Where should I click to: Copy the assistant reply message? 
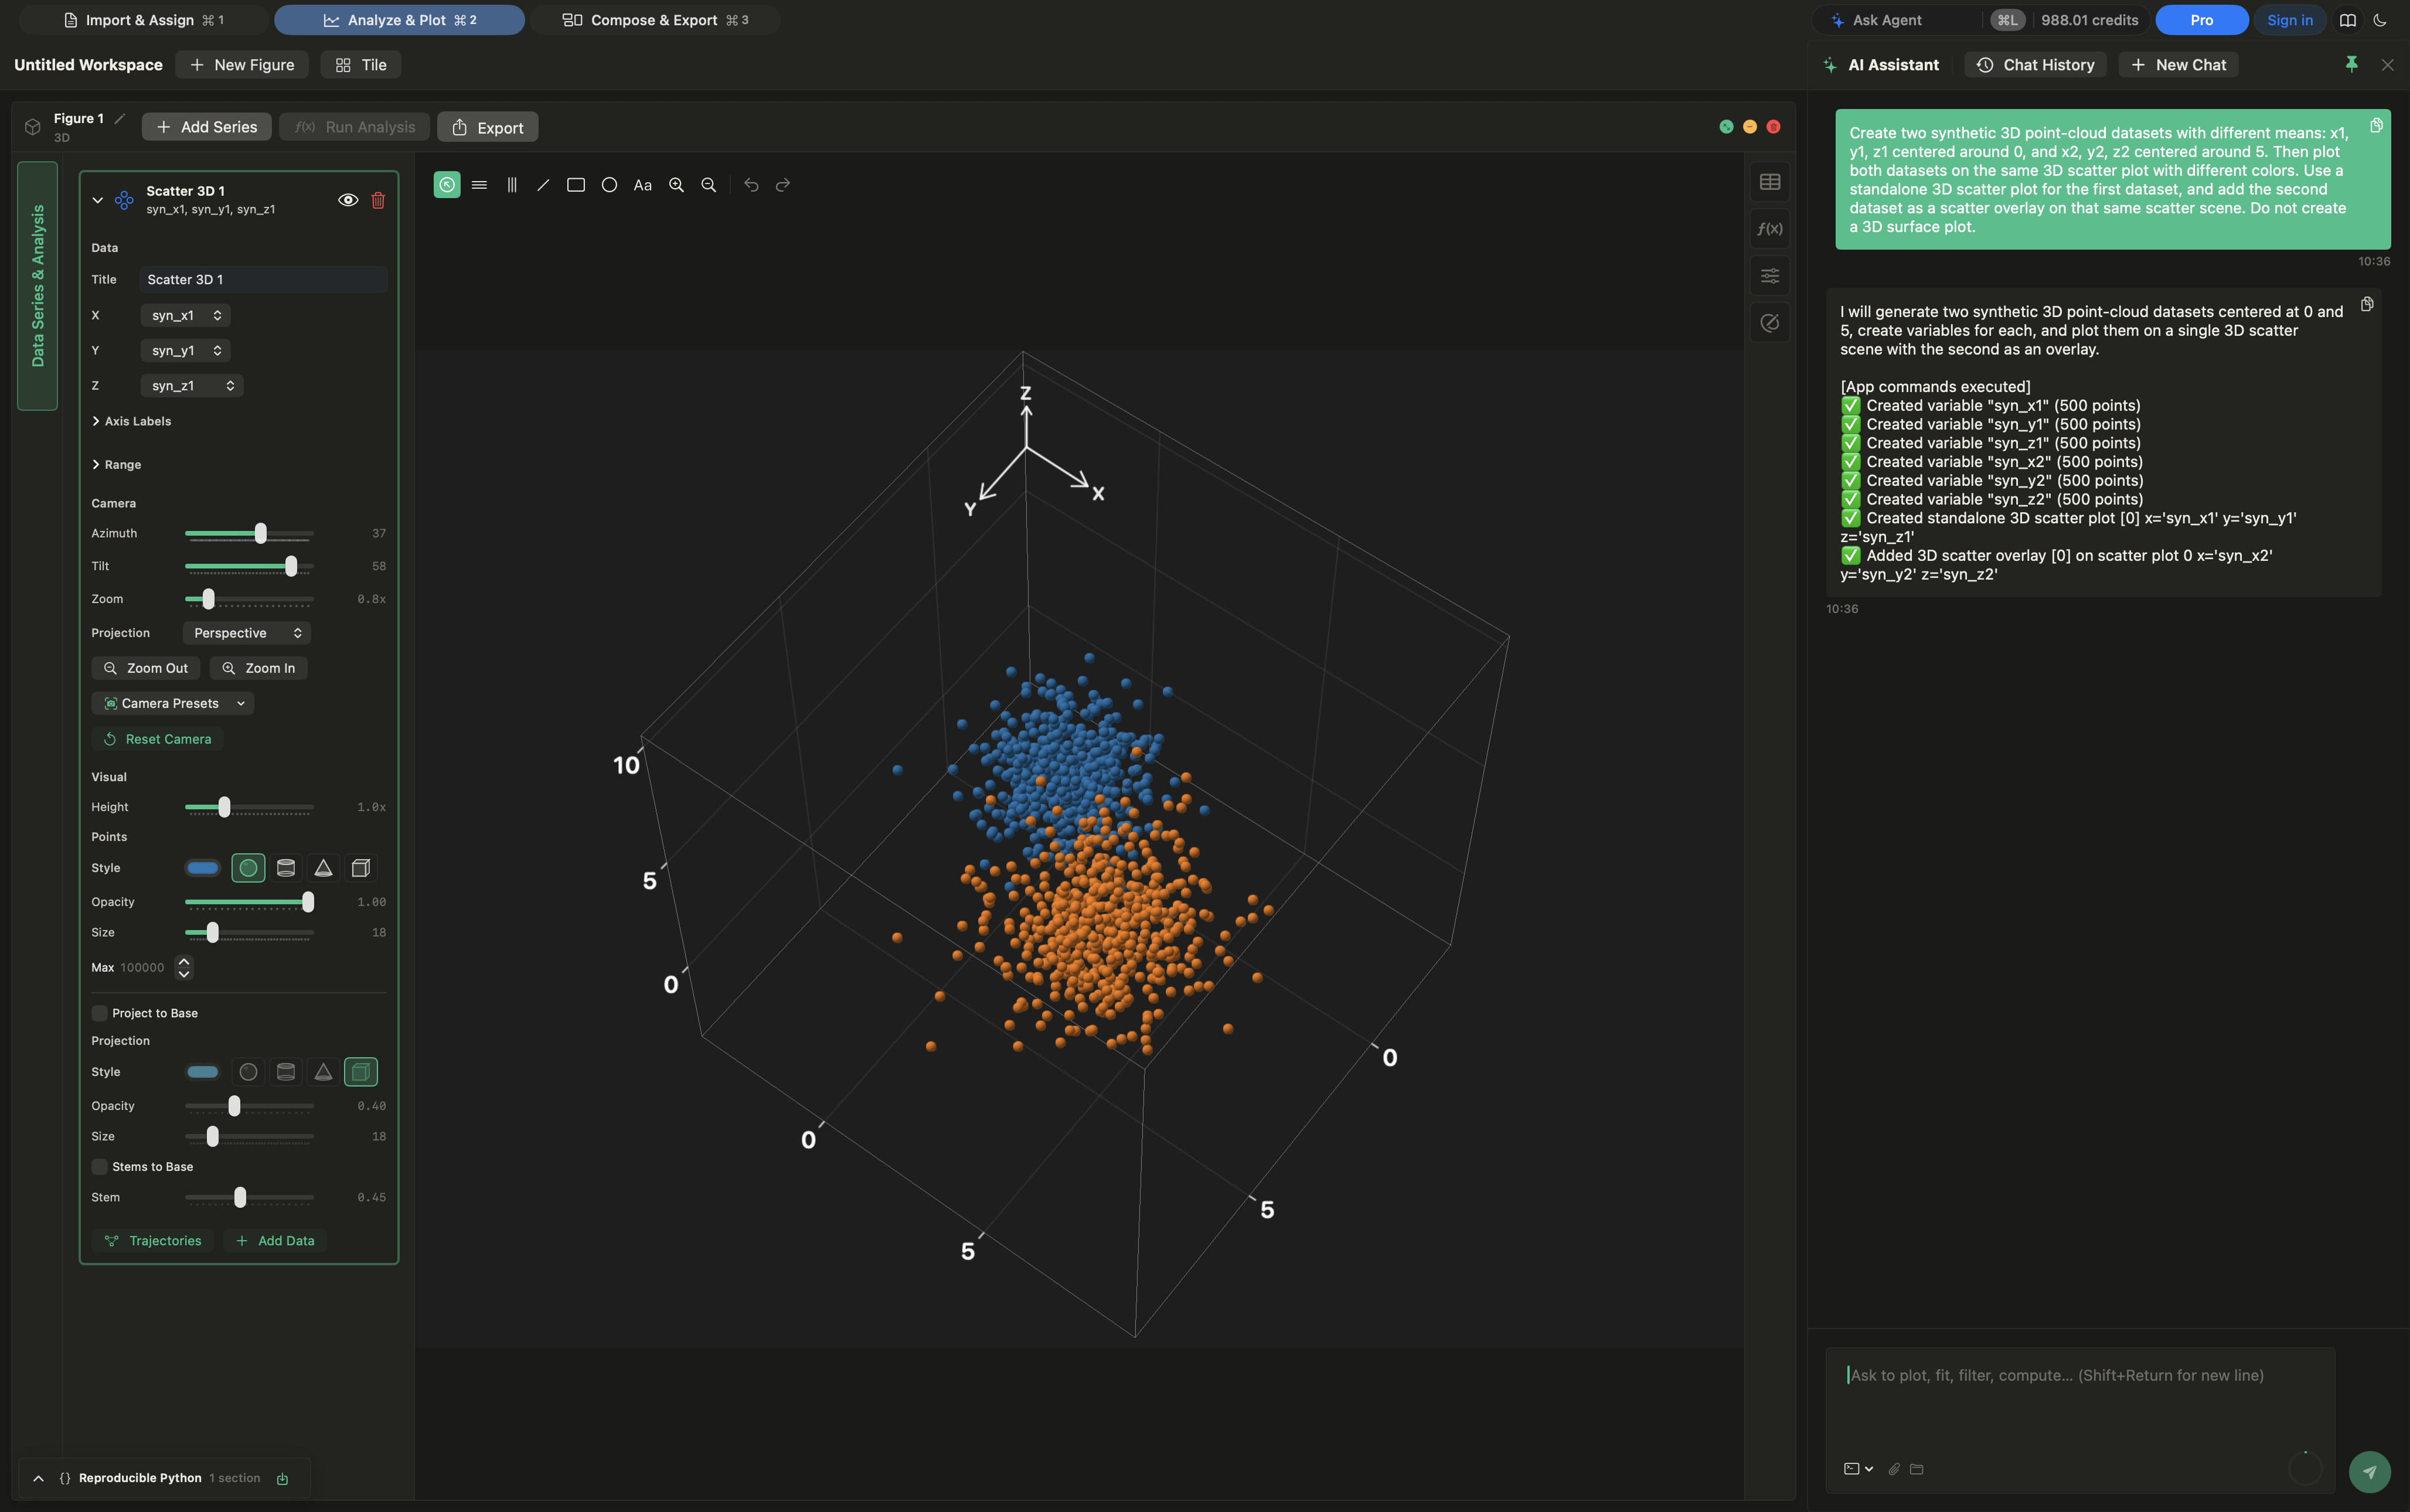pyautogui.click(x=2367, y=304)
